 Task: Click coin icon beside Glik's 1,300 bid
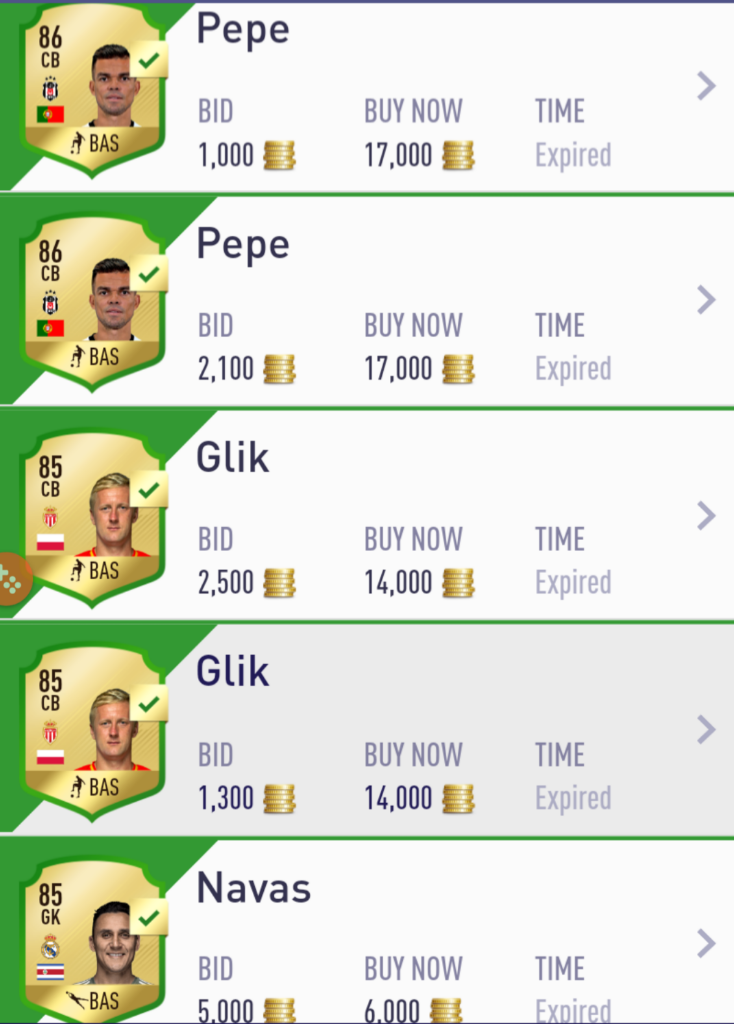coord(279,799)
